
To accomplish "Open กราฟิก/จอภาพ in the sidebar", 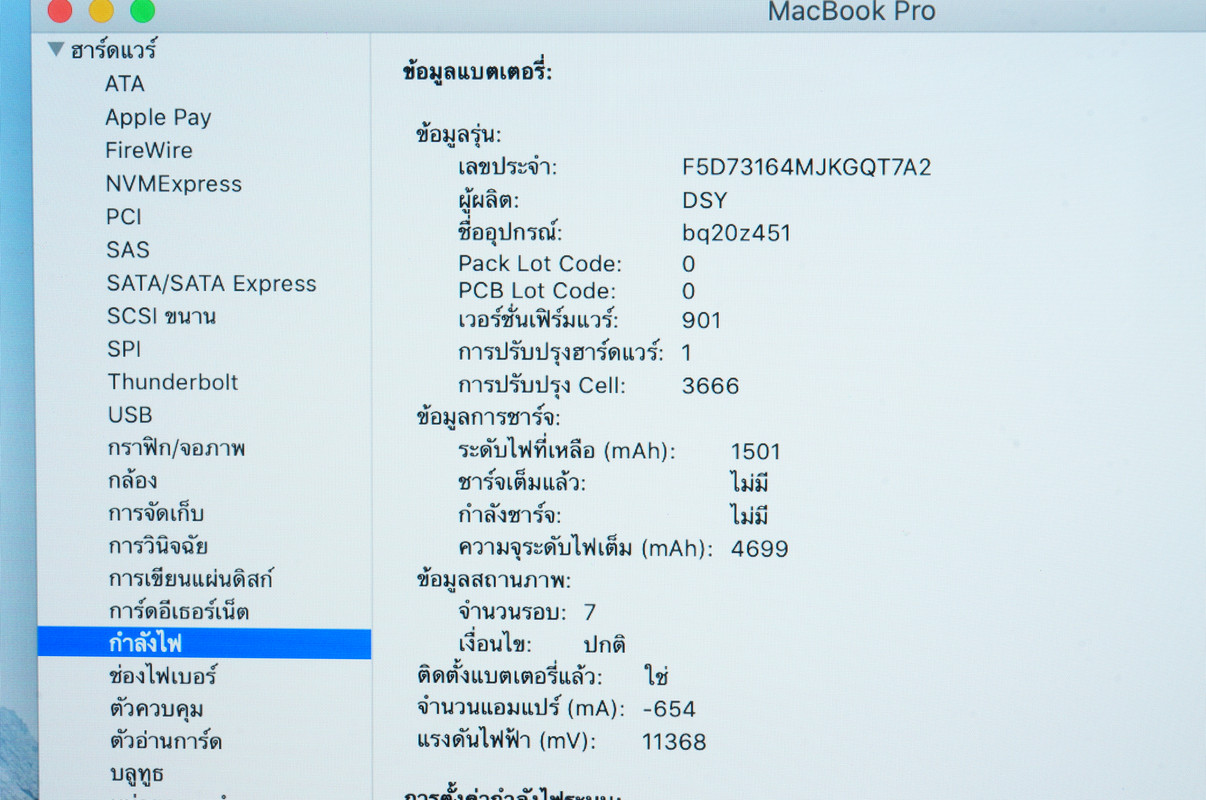I will [x=177, y=448].
